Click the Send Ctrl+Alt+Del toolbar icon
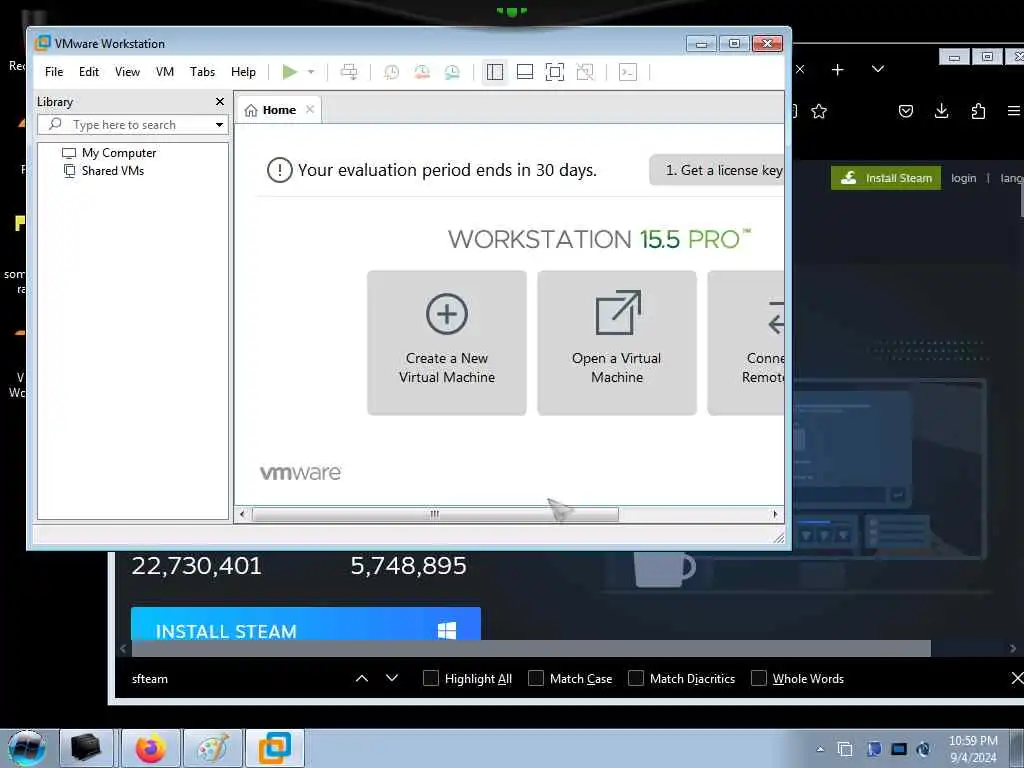This screenshot has width=1024, height=768. (349, 72)
